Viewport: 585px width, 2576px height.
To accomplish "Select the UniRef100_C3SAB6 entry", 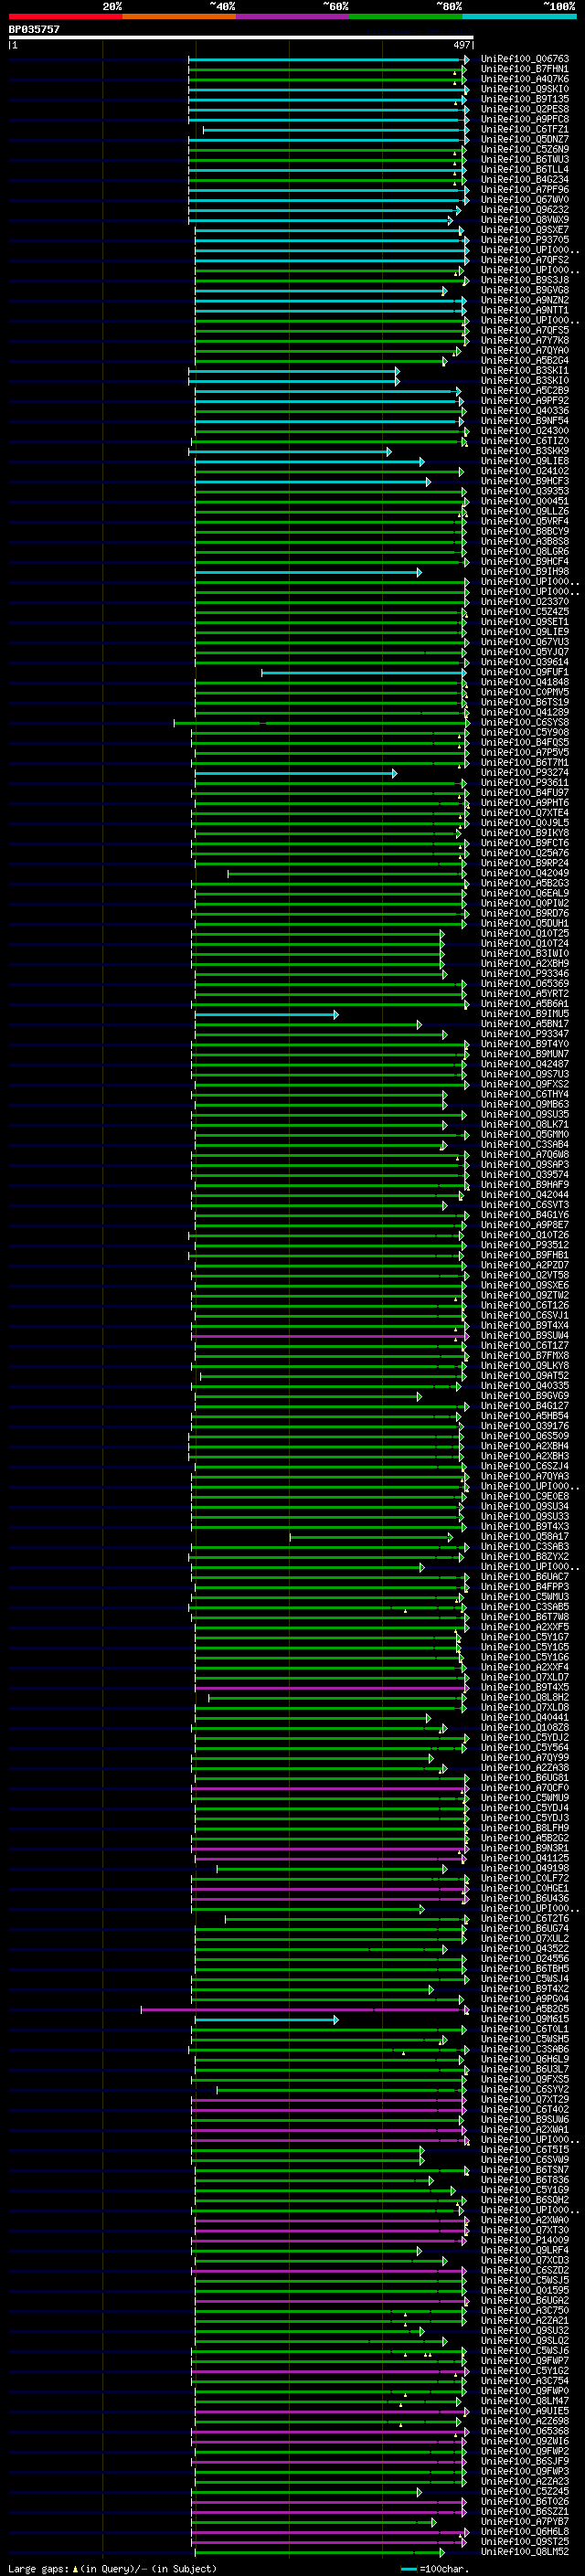I will coord(525,2048).
